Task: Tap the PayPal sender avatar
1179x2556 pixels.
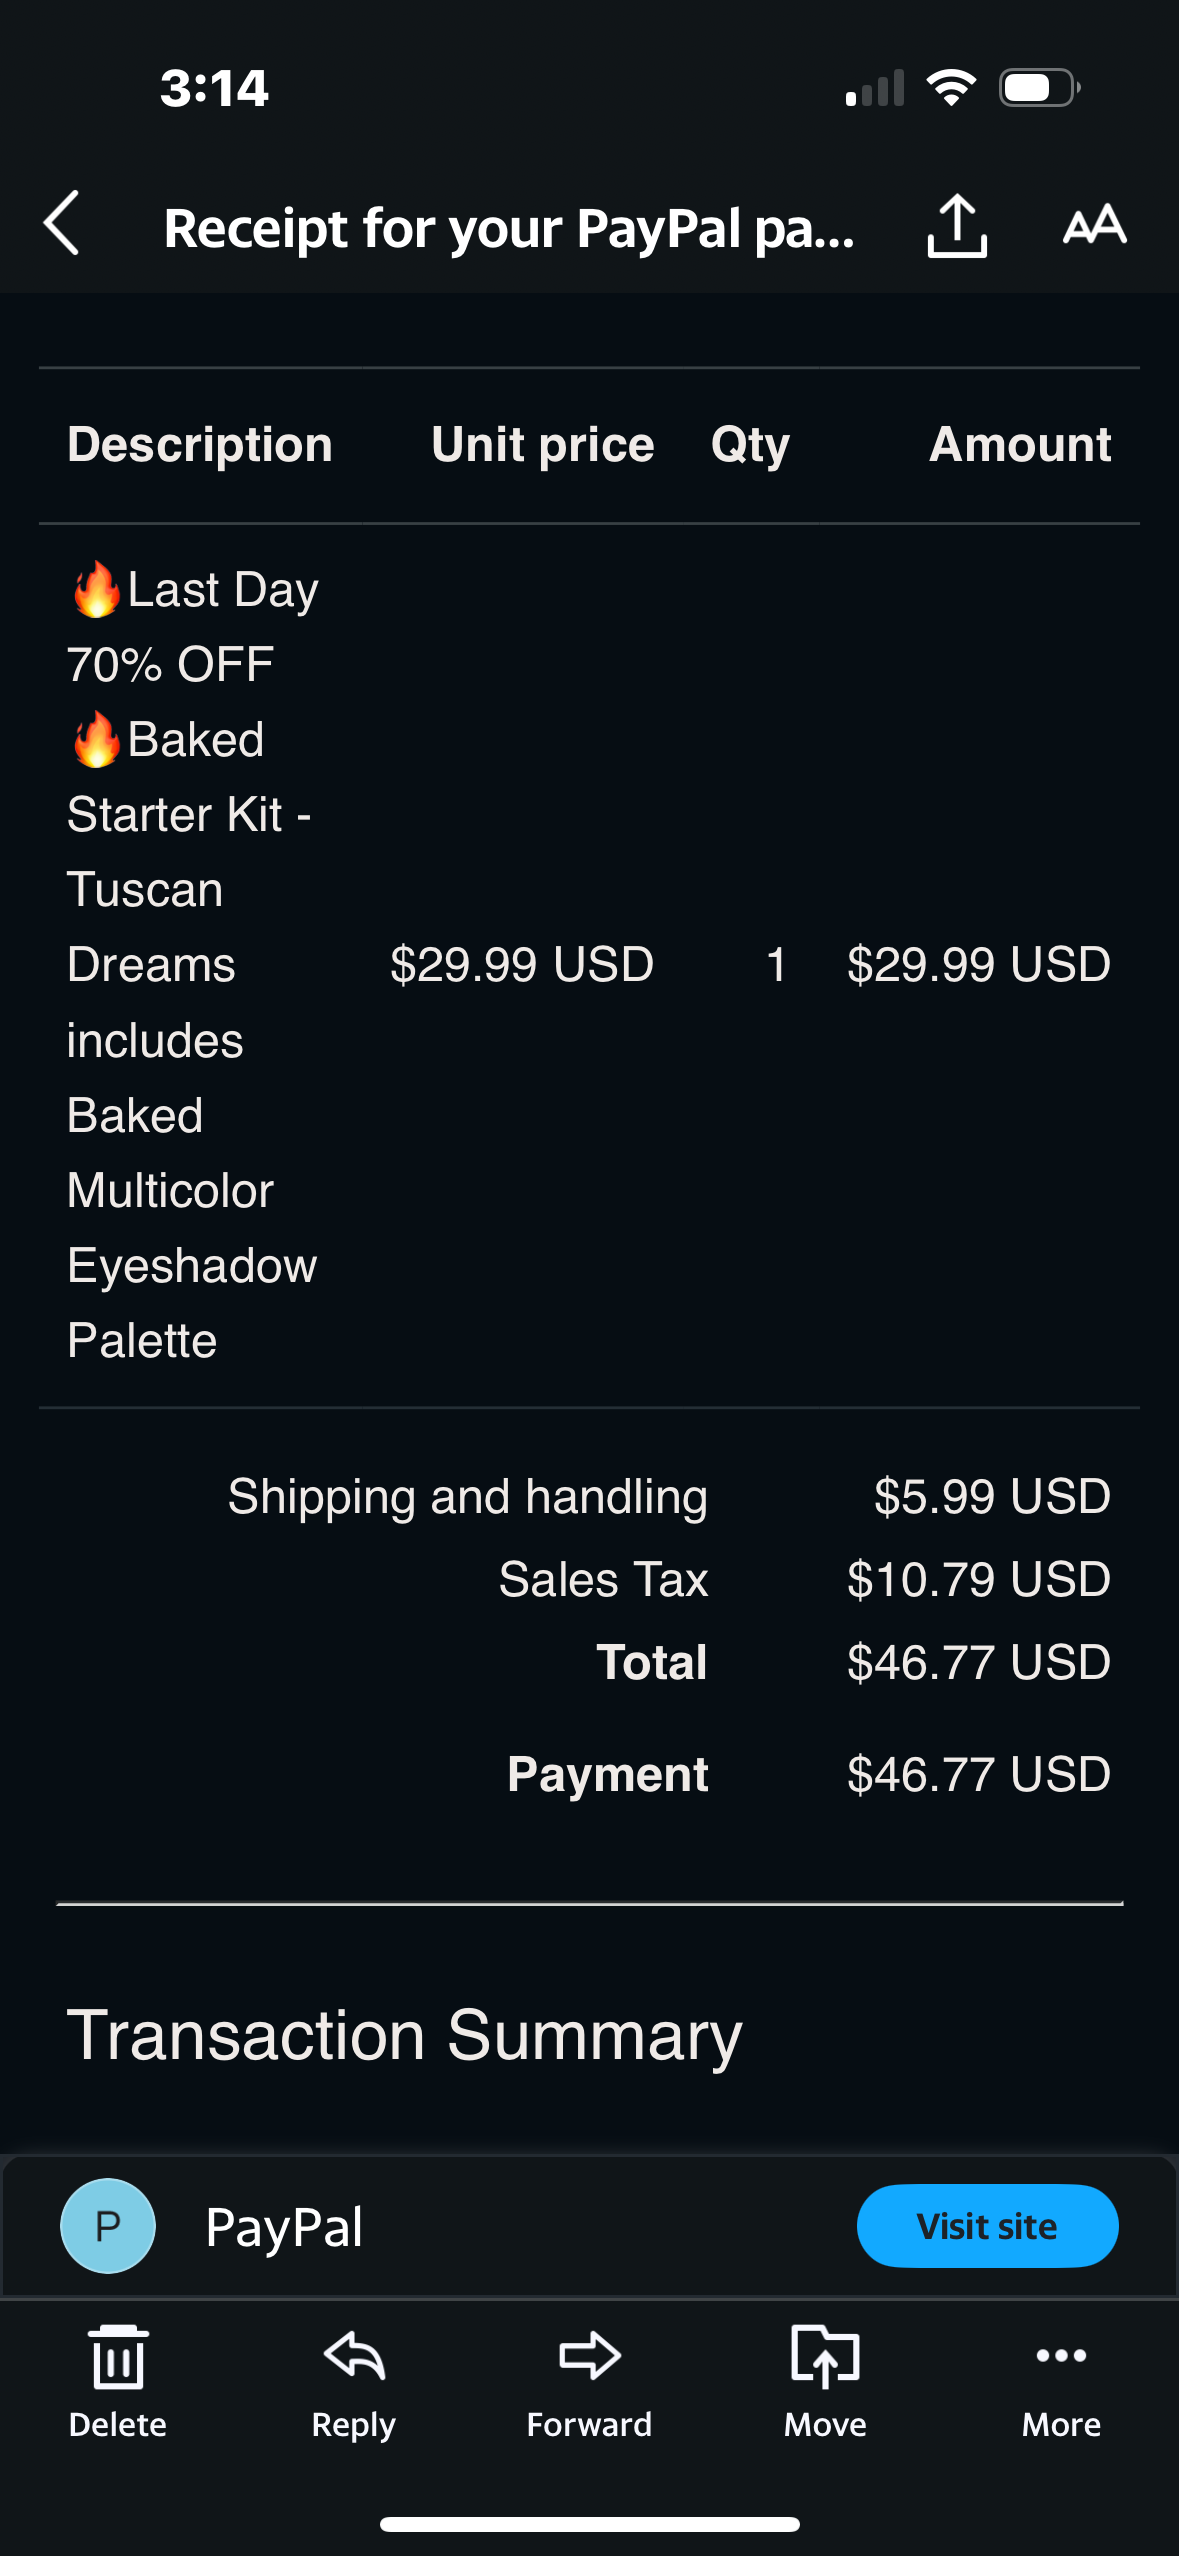Action: [x=108, y=2226]
